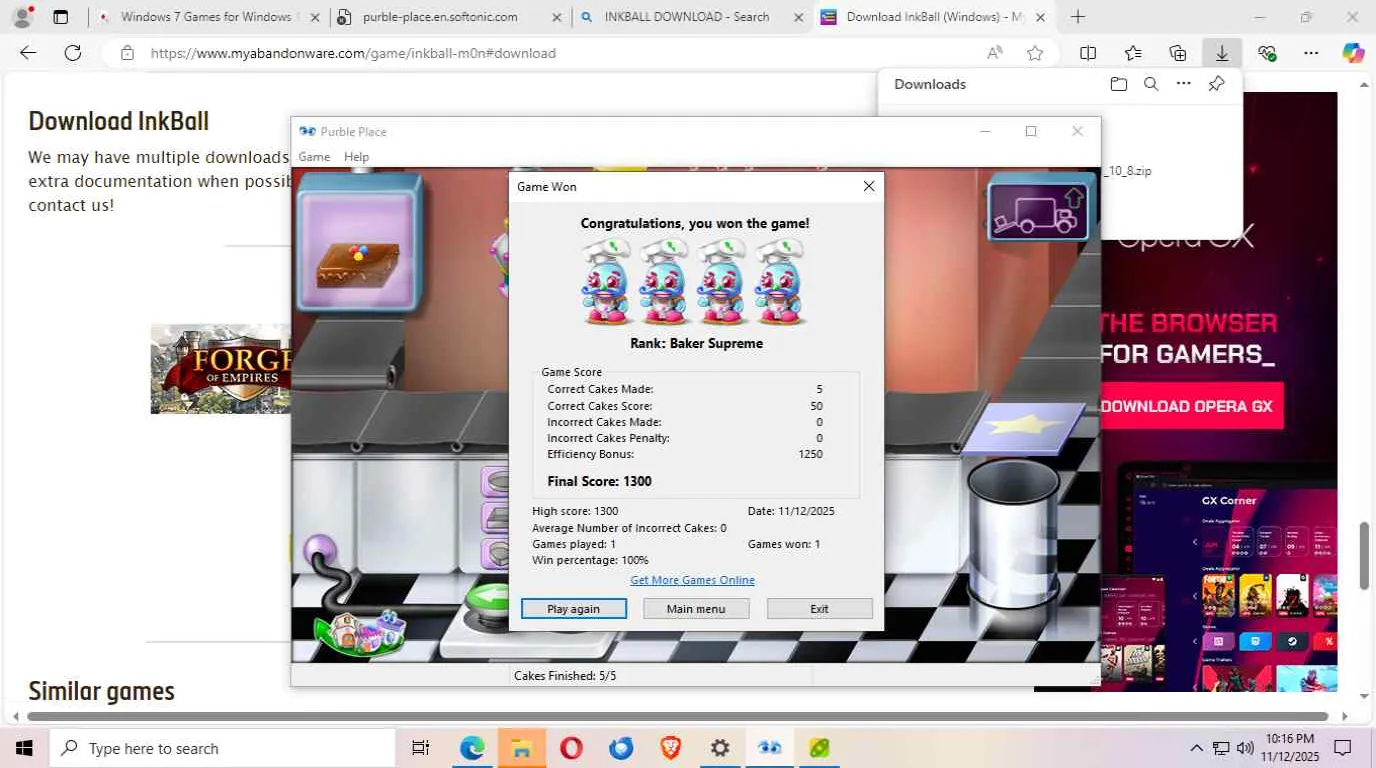1376x768 pixels.
Task: Click the Similar games heading
Action: coord(101,691)
